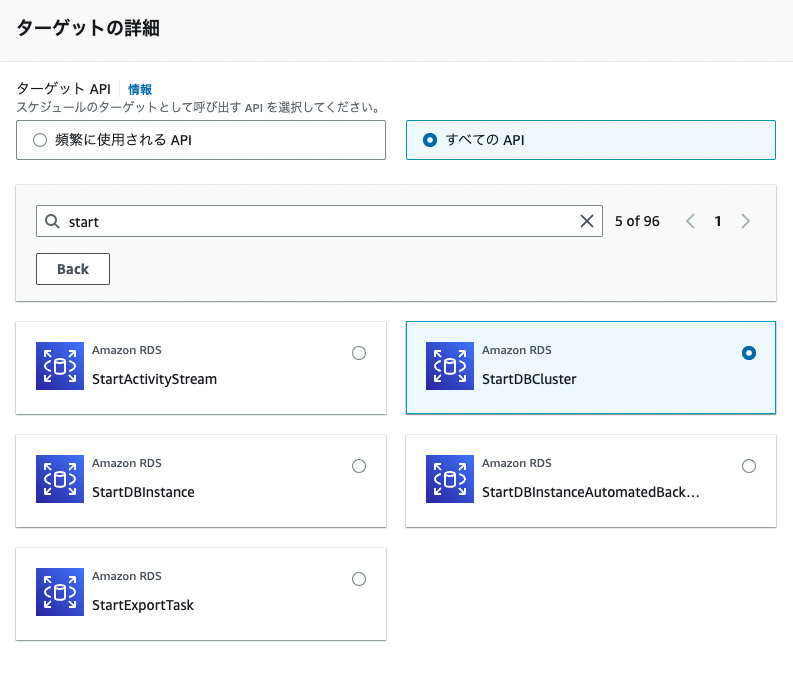Choose the StartDBInstance radio button
This screenshot has height=677, width=793.
point(359,466)
